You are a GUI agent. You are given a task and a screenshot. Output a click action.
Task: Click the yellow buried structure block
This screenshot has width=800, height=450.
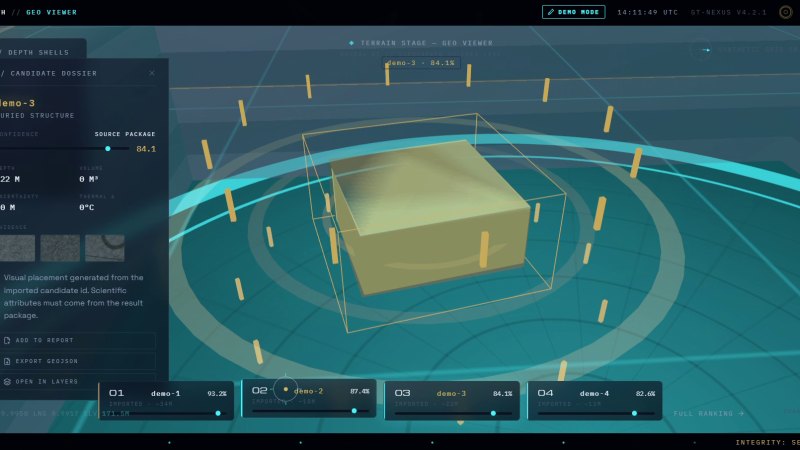(431, 217)
